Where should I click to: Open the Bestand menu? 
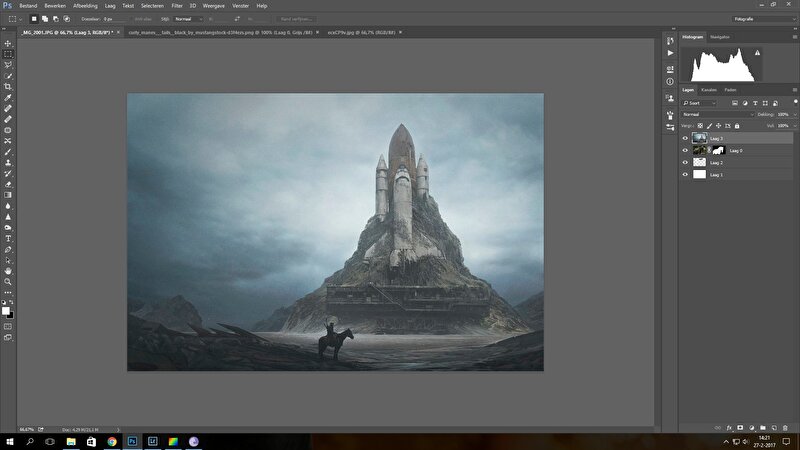(x=28, y=6)
